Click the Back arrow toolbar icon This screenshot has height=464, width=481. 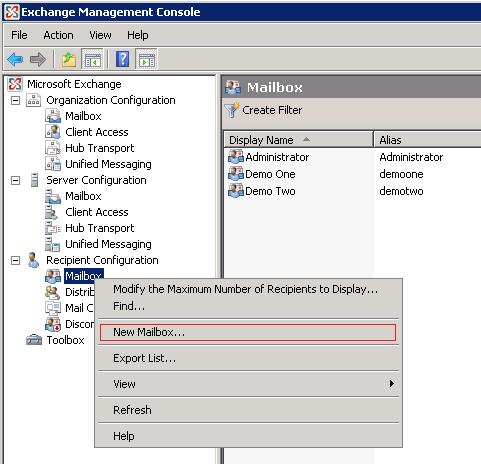click(15, 60)
